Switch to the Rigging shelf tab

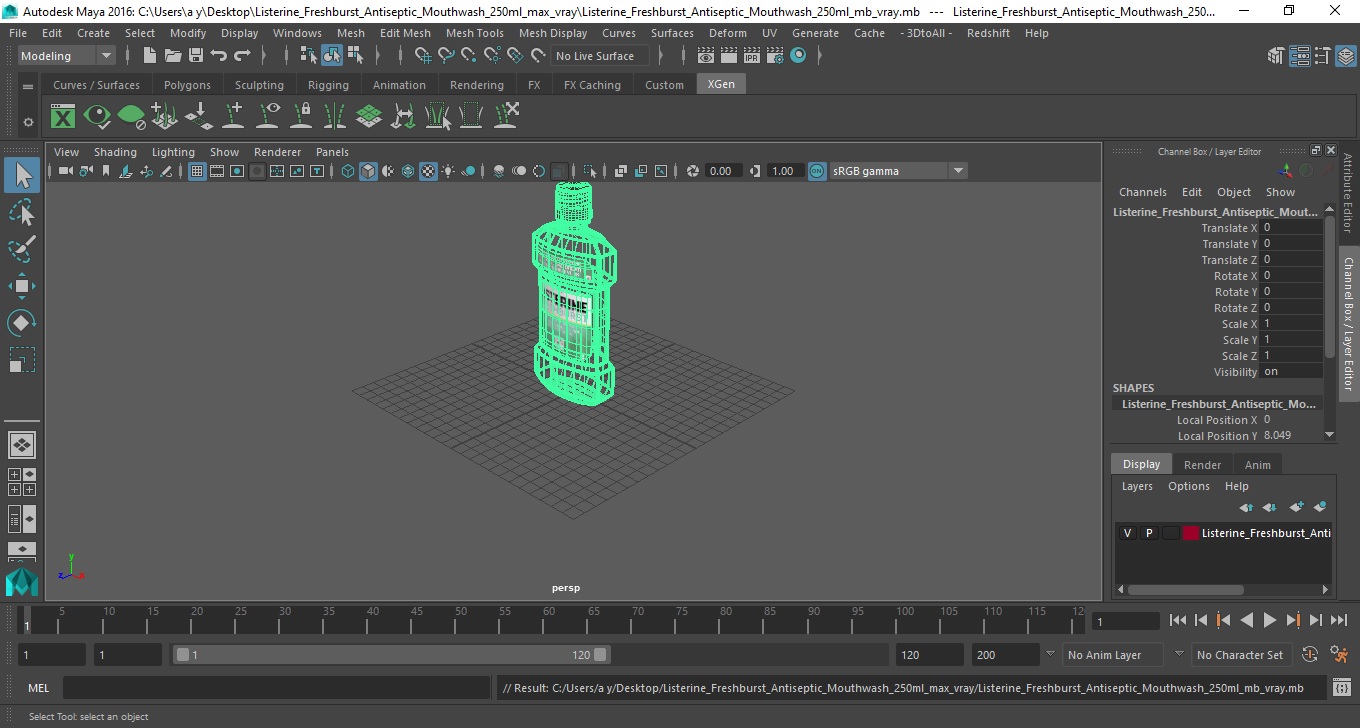(x=328, y=85)
